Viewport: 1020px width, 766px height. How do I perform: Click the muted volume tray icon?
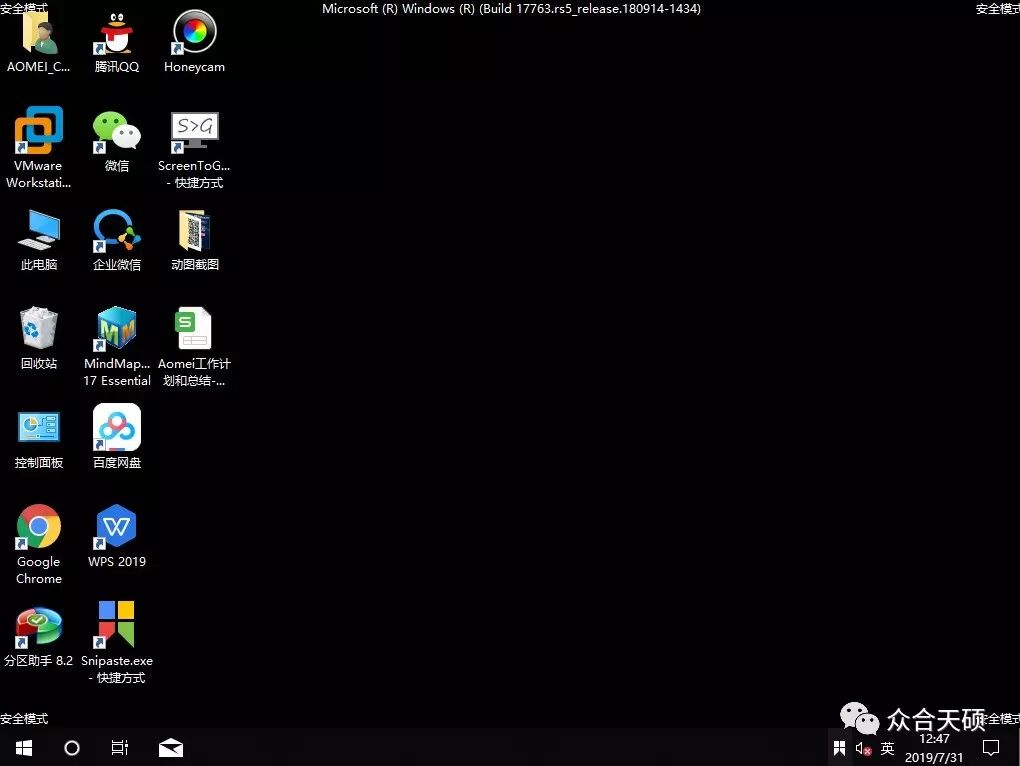(863, 748)
